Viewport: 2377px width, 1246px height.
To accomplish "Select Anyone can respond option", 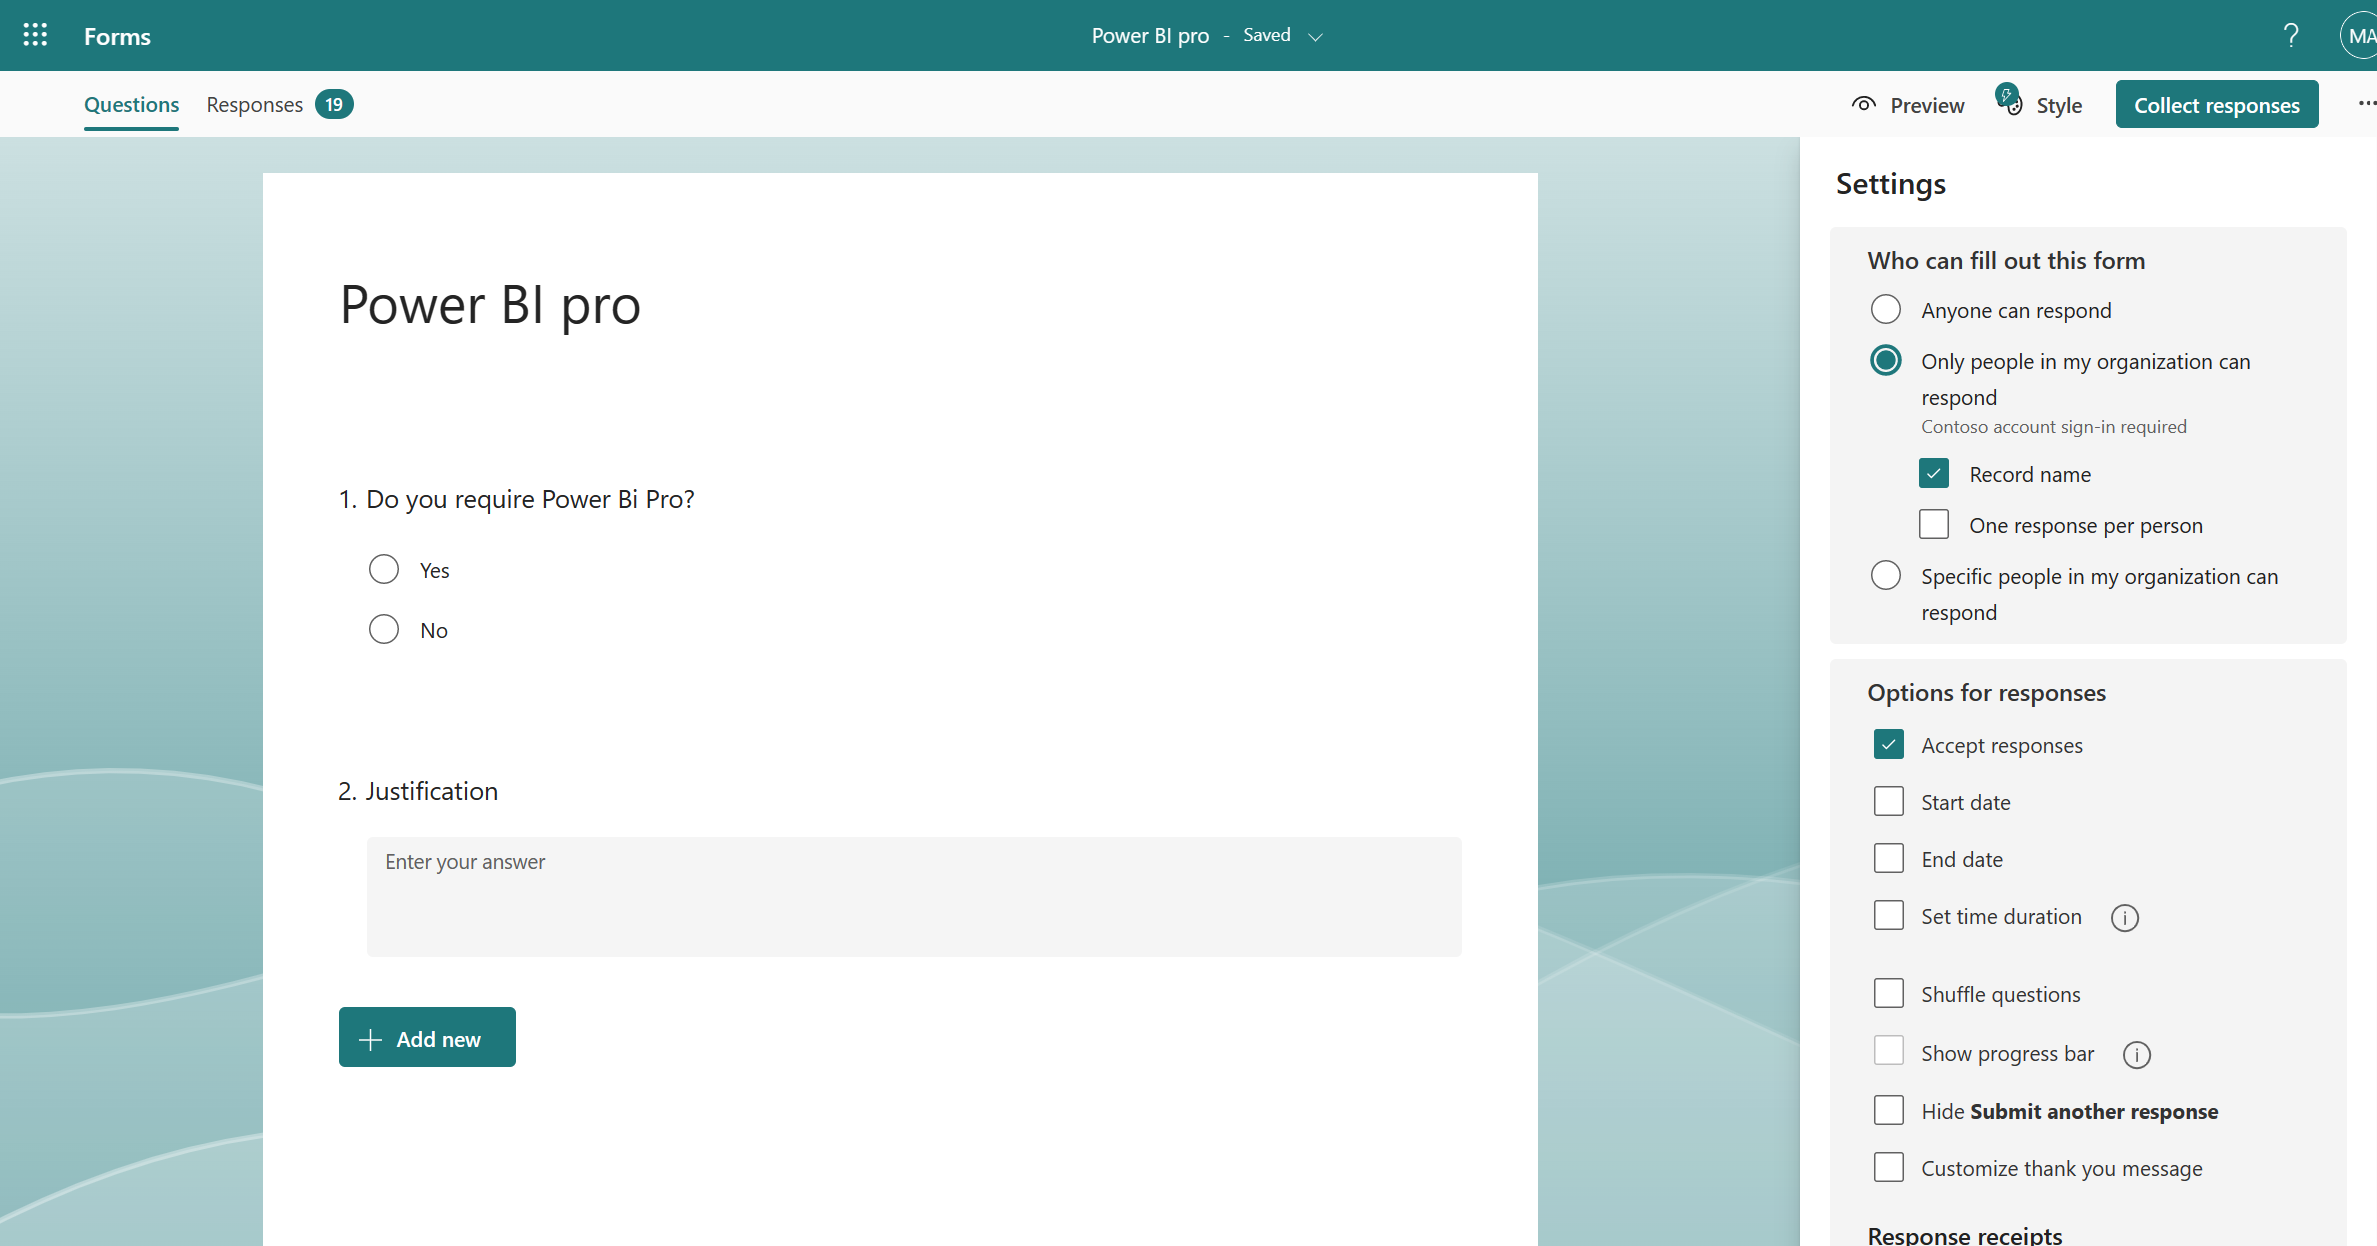I will tap(1885, 310).
